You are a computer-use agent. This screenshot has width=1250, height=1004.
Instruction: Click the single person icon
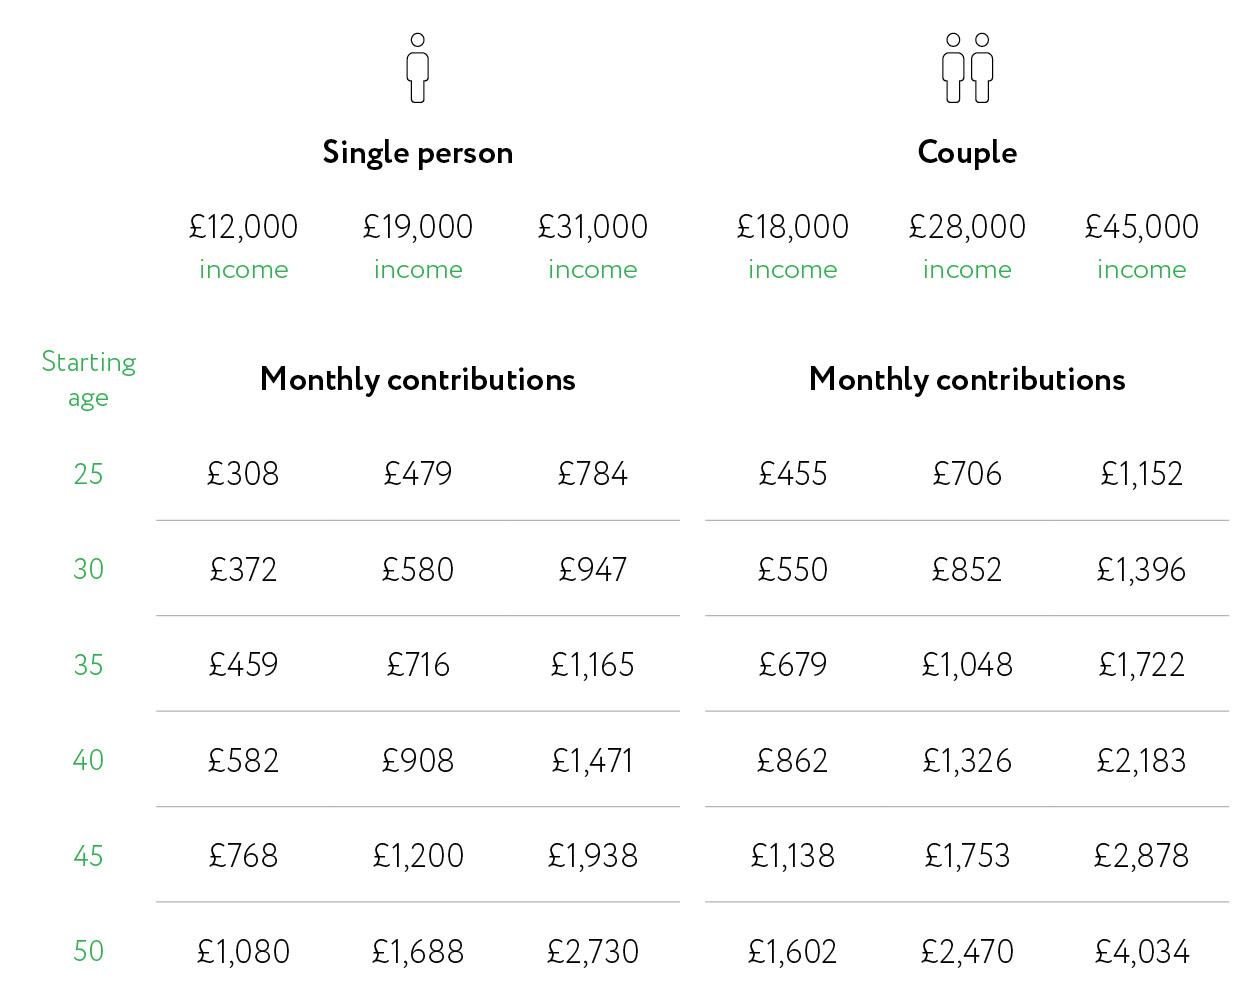418,68
